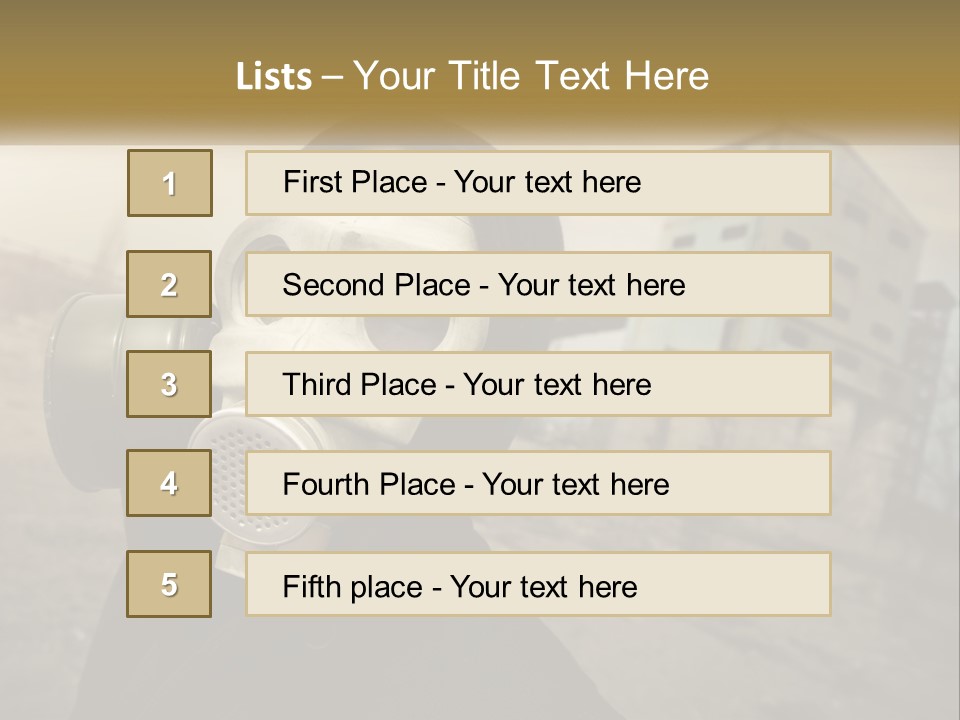Click the Third Place text box
This screenshot has height=720, width=960.
click(x=538, y=384)
